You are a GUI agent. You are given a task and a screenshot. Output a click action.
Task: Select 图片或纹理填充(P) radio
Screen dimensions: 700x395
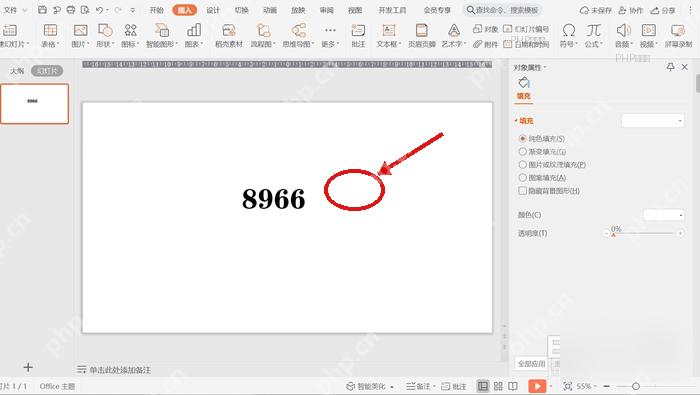(x=522, y=165)
